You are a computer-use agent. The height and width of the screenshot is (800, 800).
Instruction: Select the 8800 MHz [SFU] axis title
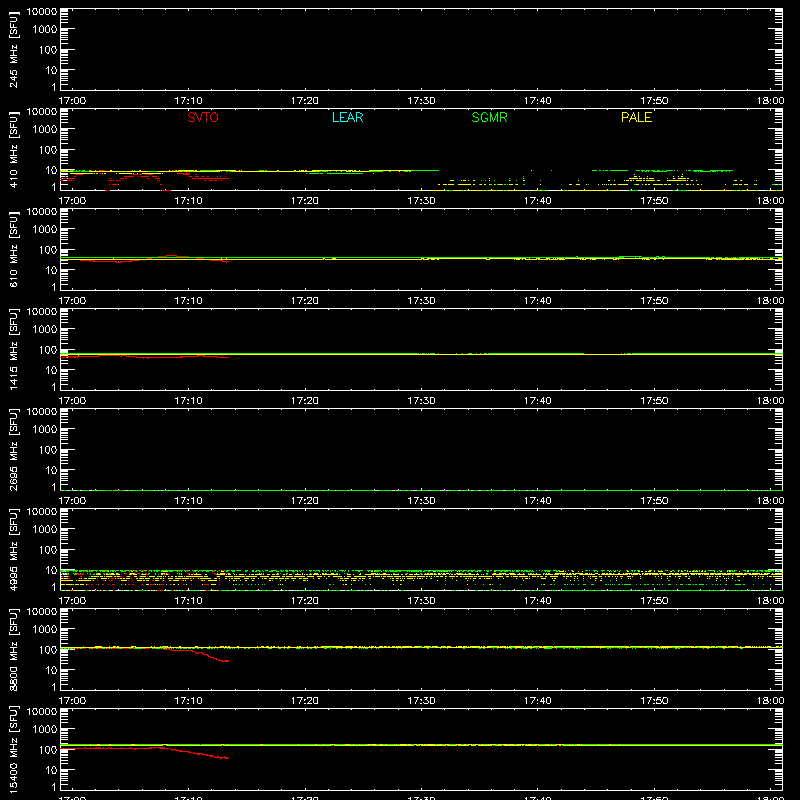(x=13, y=649)
